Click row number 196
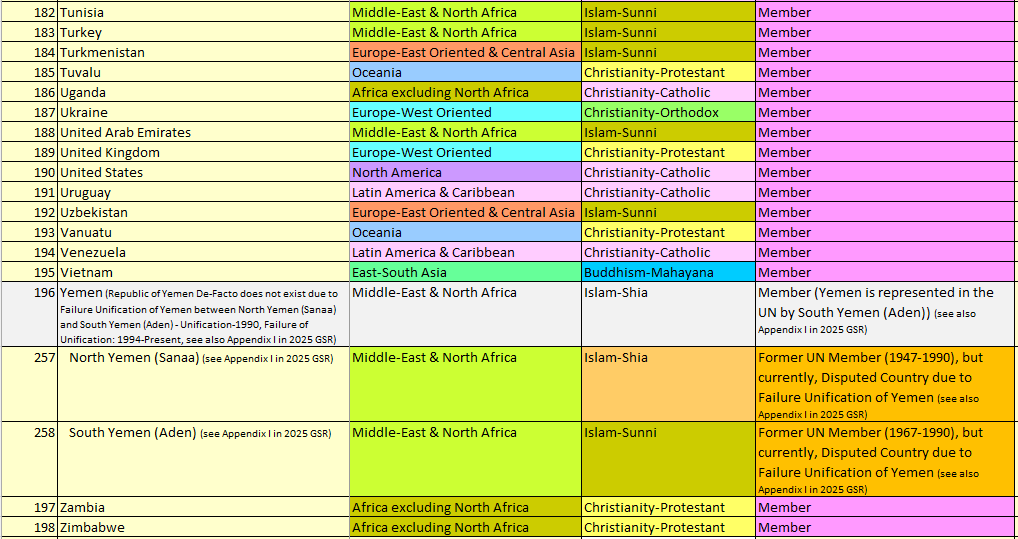The width and height of the screenshot is (1018, 539). pos(30,314)
